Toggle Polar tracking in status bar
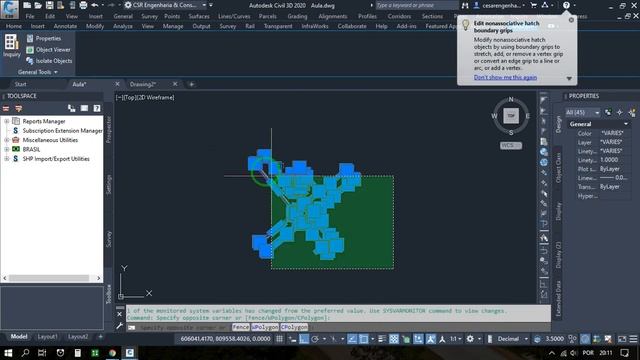The width and height of the screenshot is (640, 360). 315,339
